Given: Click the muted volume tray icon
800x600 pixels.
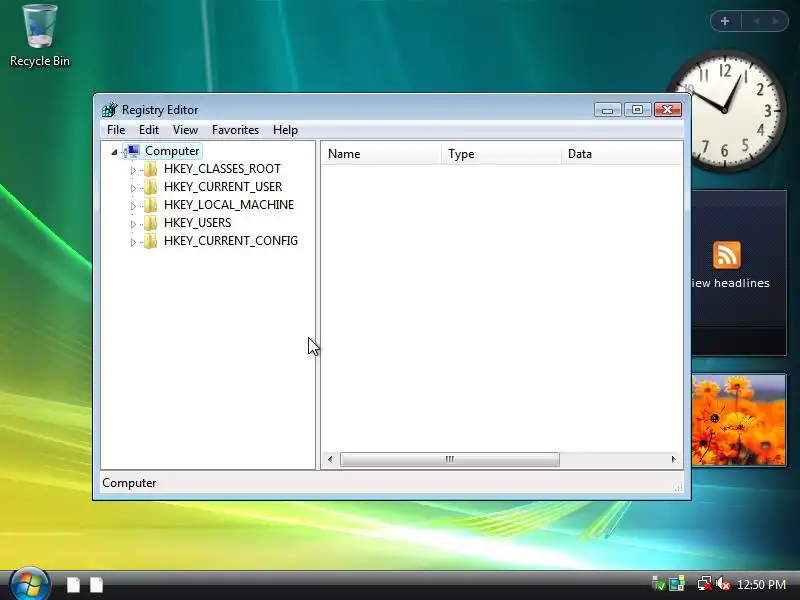Looking at the screenshot, I should pyautogui.click(x=723, y=584).
